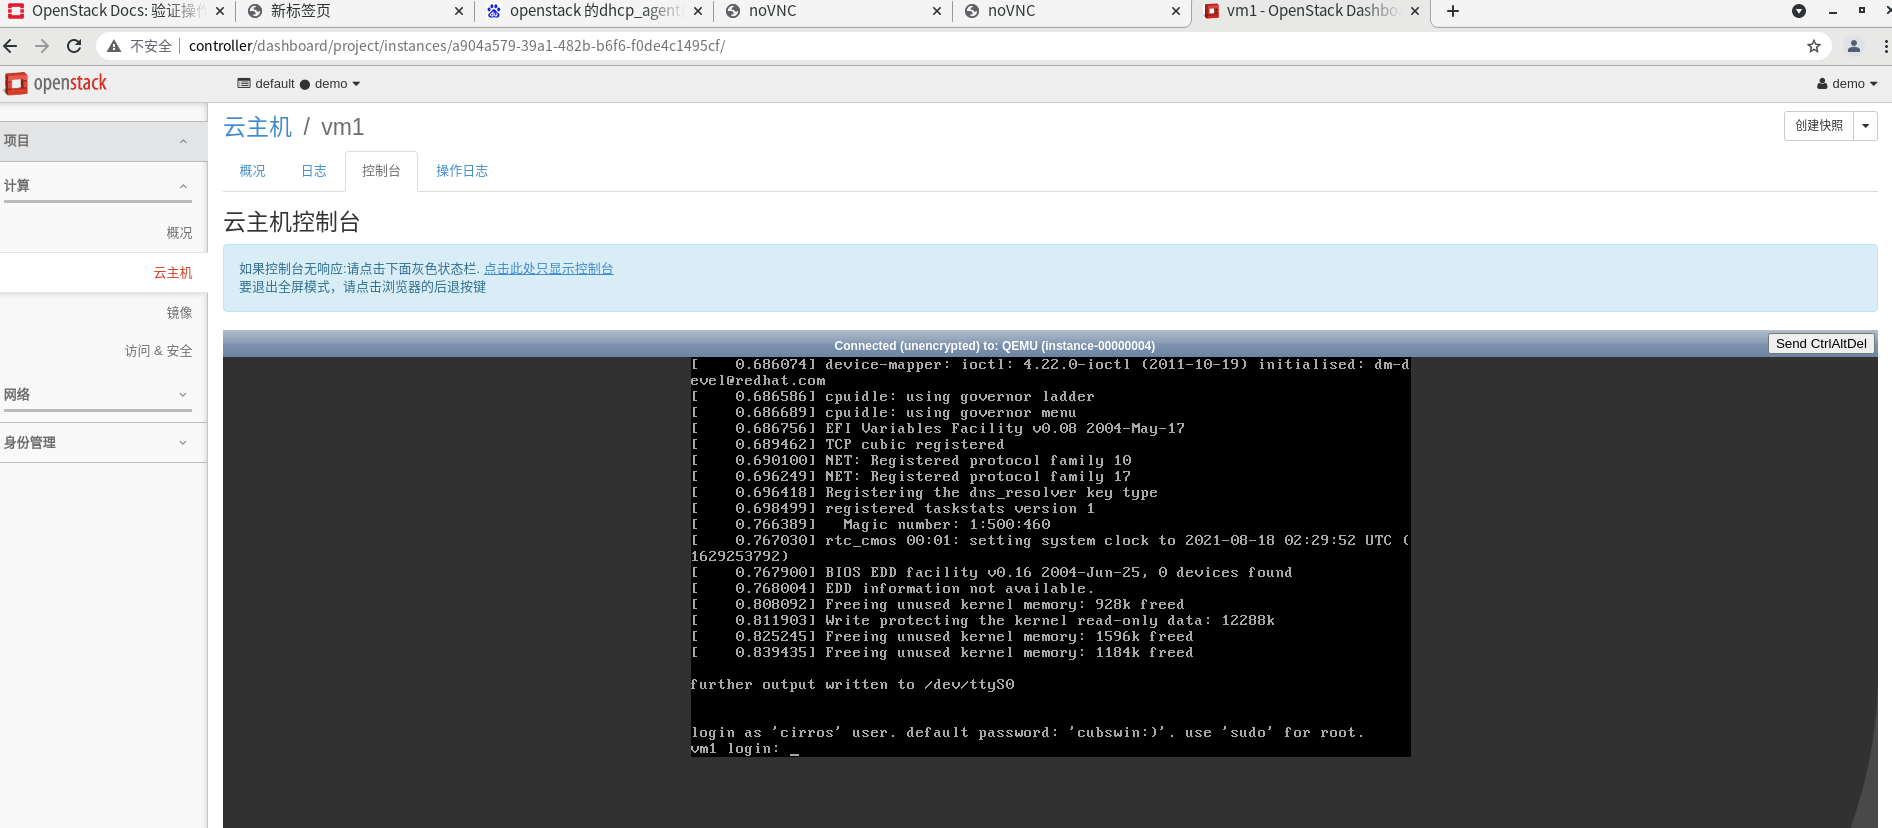The height and width of the screenshot is (828, 1892).
Task: Select the 控制台 instance tab
Action: (x=381, y=171)
